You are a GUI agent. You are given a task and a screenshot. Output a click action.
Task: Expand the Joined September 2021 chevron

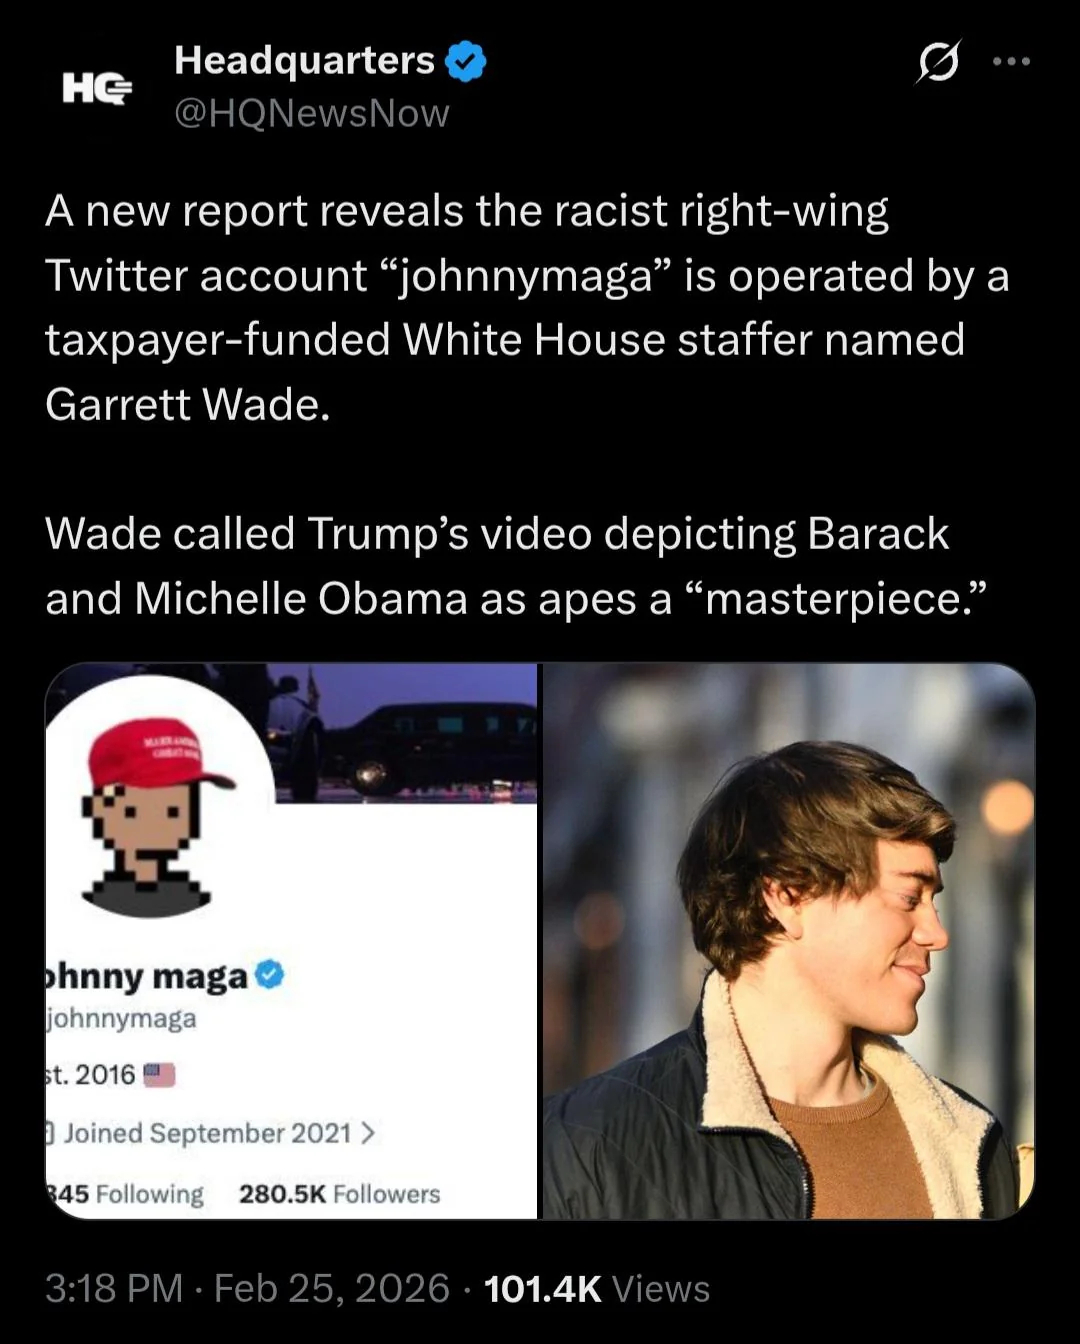tap(367, 1133)
